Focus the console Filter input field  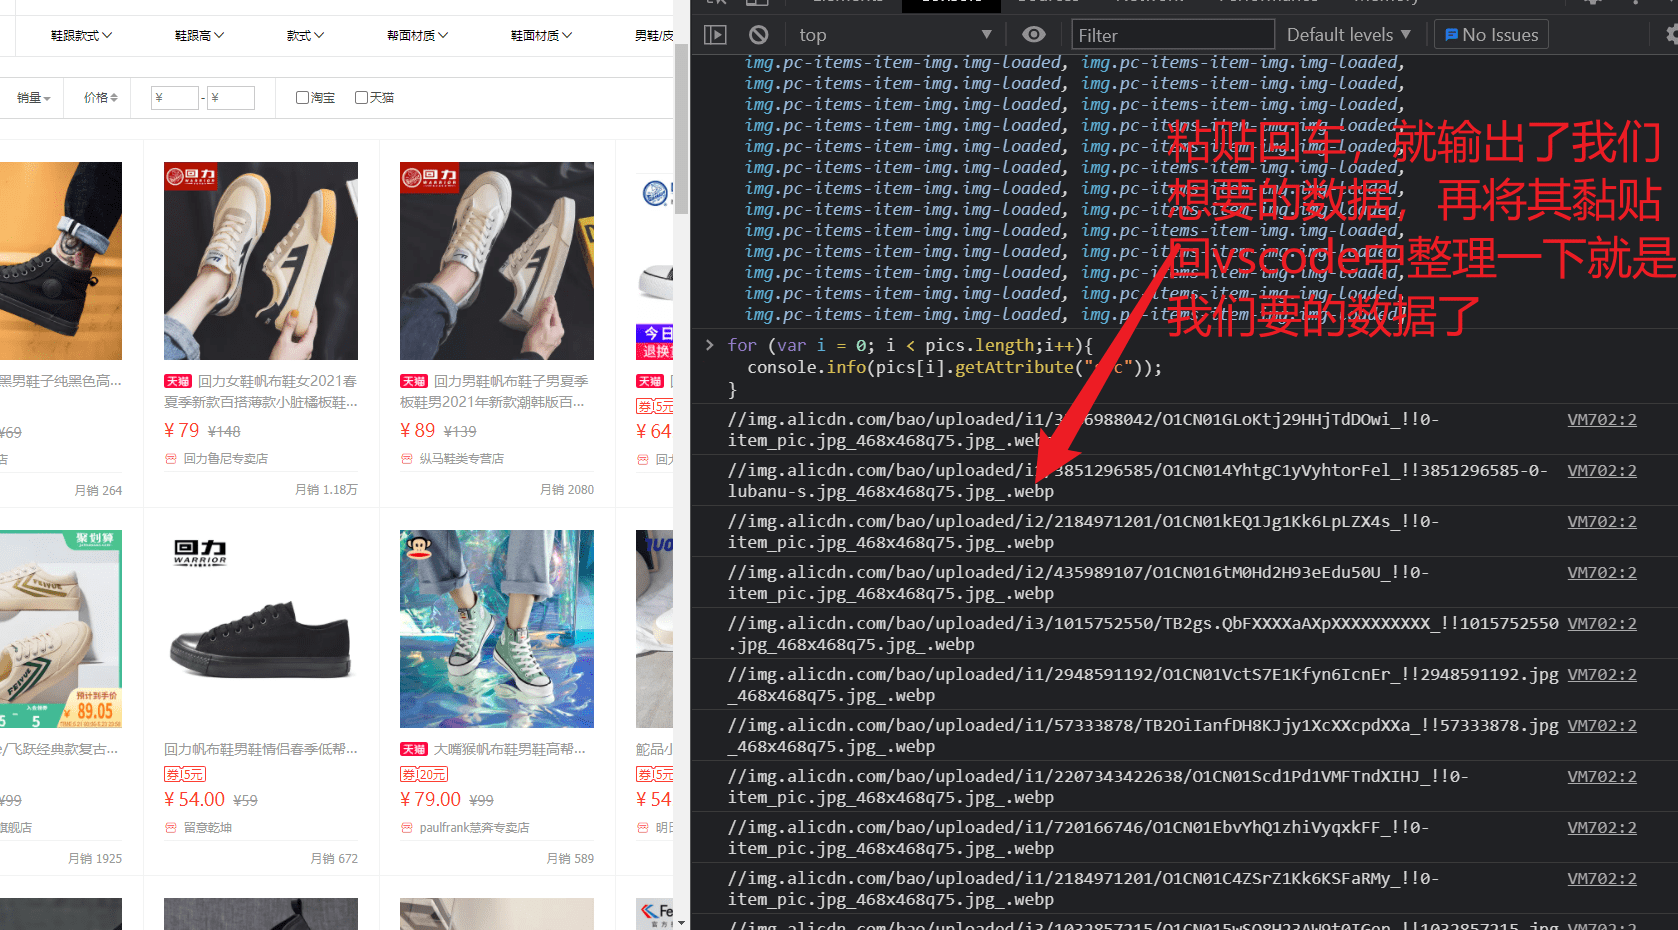click(1173, 35)
